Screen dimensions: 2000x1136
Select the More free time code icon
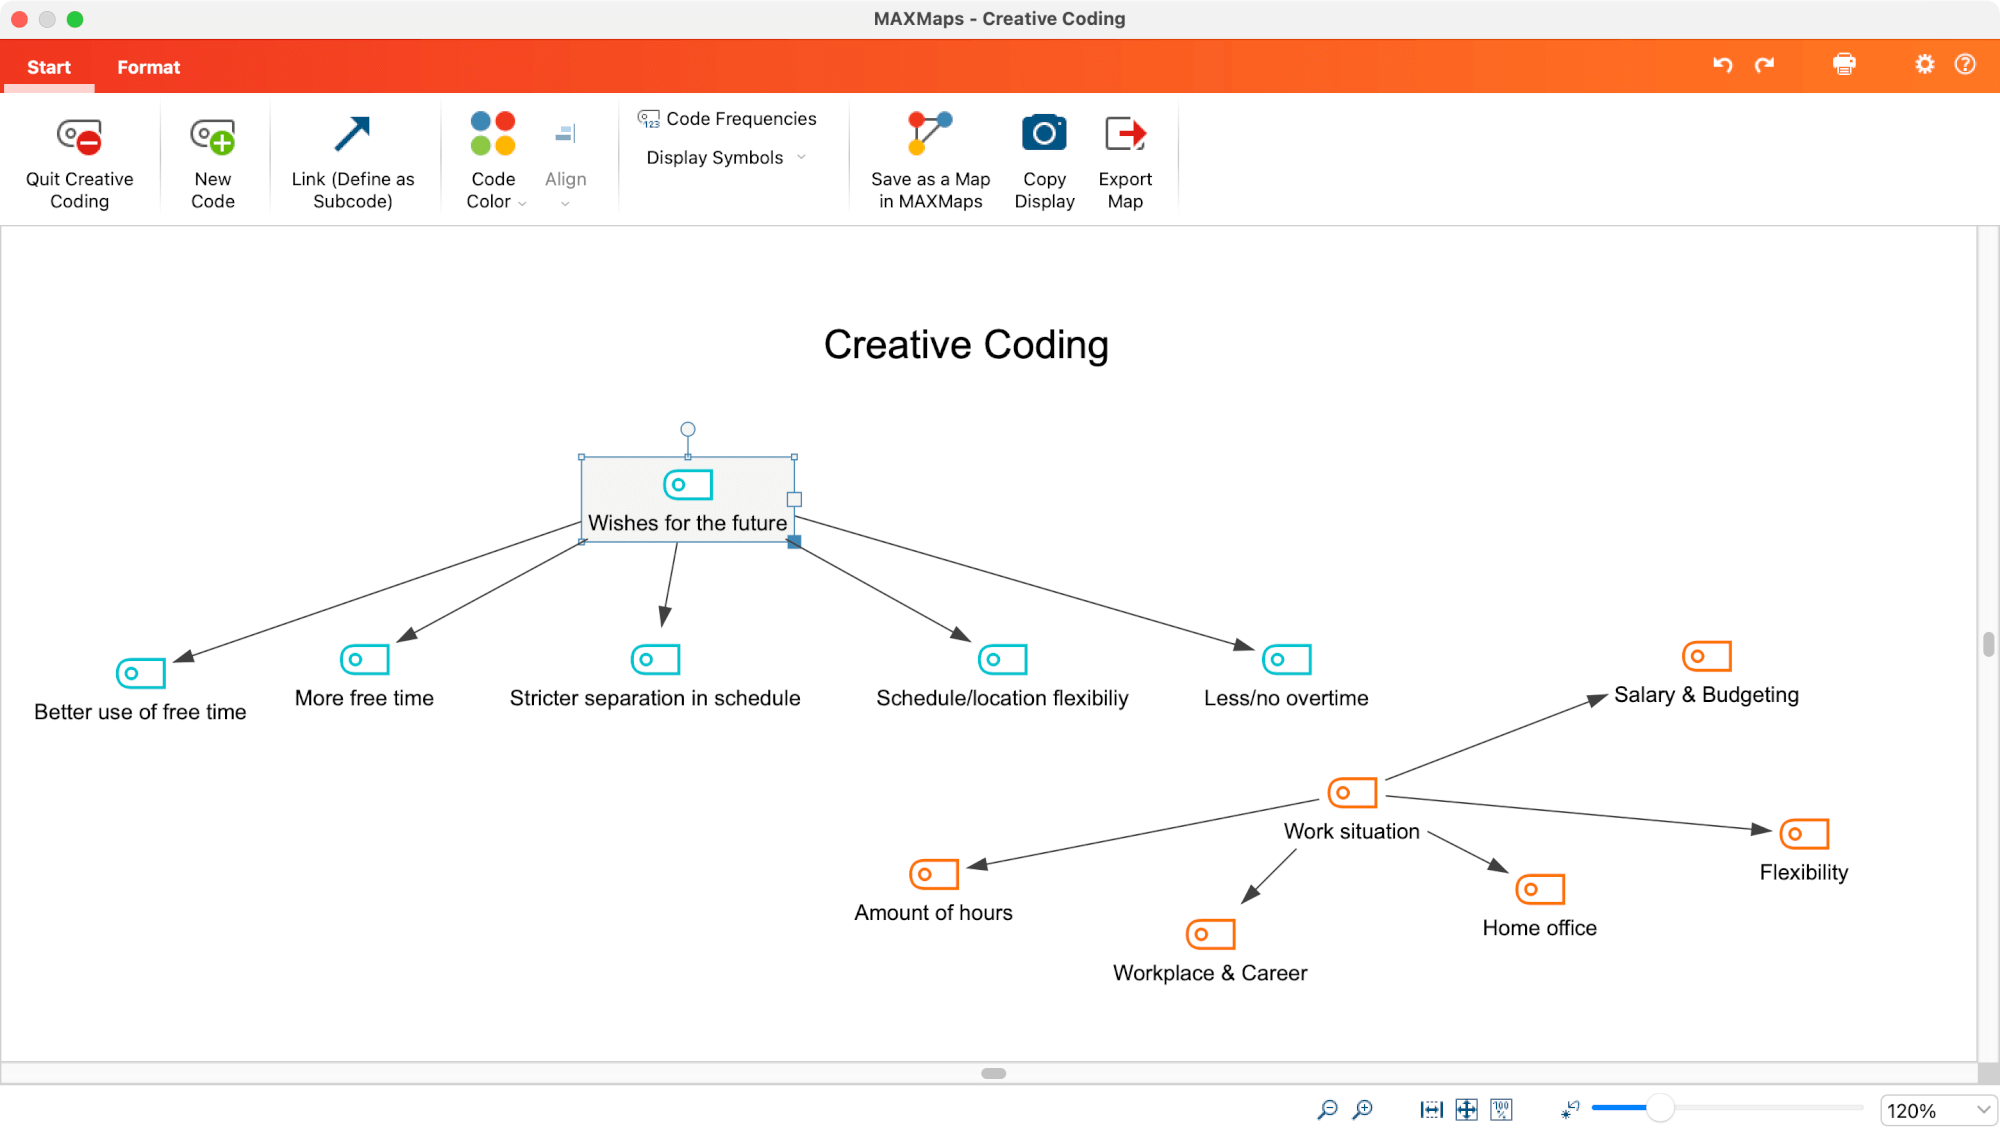coord(365,660)
